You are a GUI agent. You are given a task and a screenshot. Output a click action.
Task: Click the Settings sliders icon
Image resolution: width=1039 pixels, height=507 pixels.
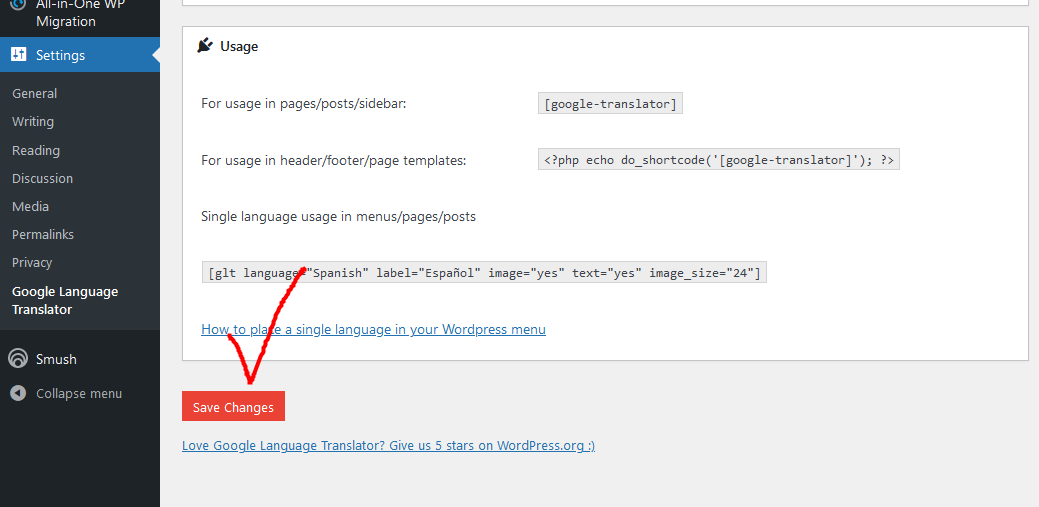click(x=18, y=55)
